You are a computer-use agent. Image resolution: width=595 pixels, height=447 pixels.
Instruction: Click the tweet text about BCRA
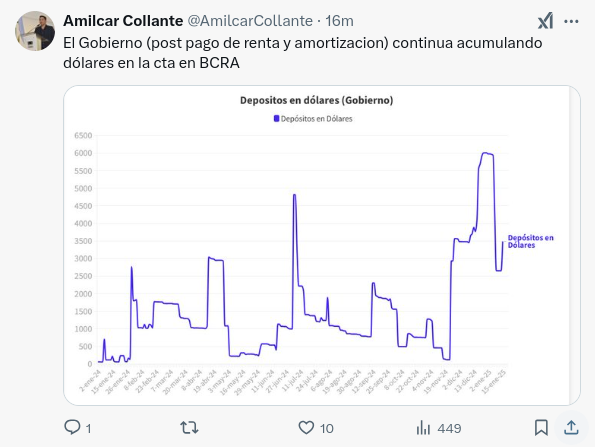302,53
